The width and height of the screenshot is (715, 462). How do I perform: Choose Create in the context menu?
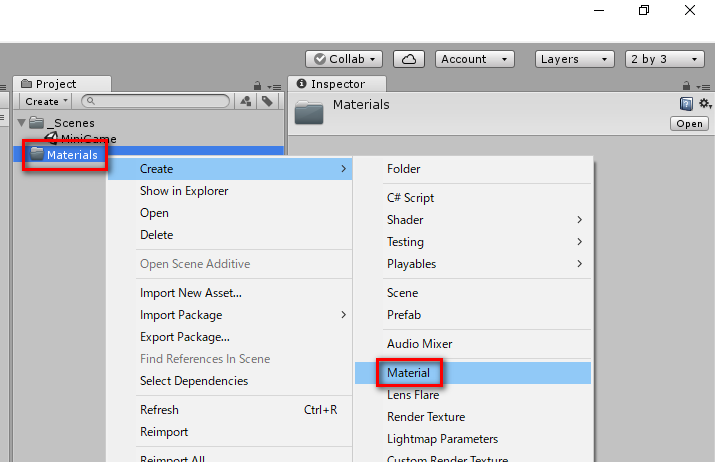click(230, 169)
